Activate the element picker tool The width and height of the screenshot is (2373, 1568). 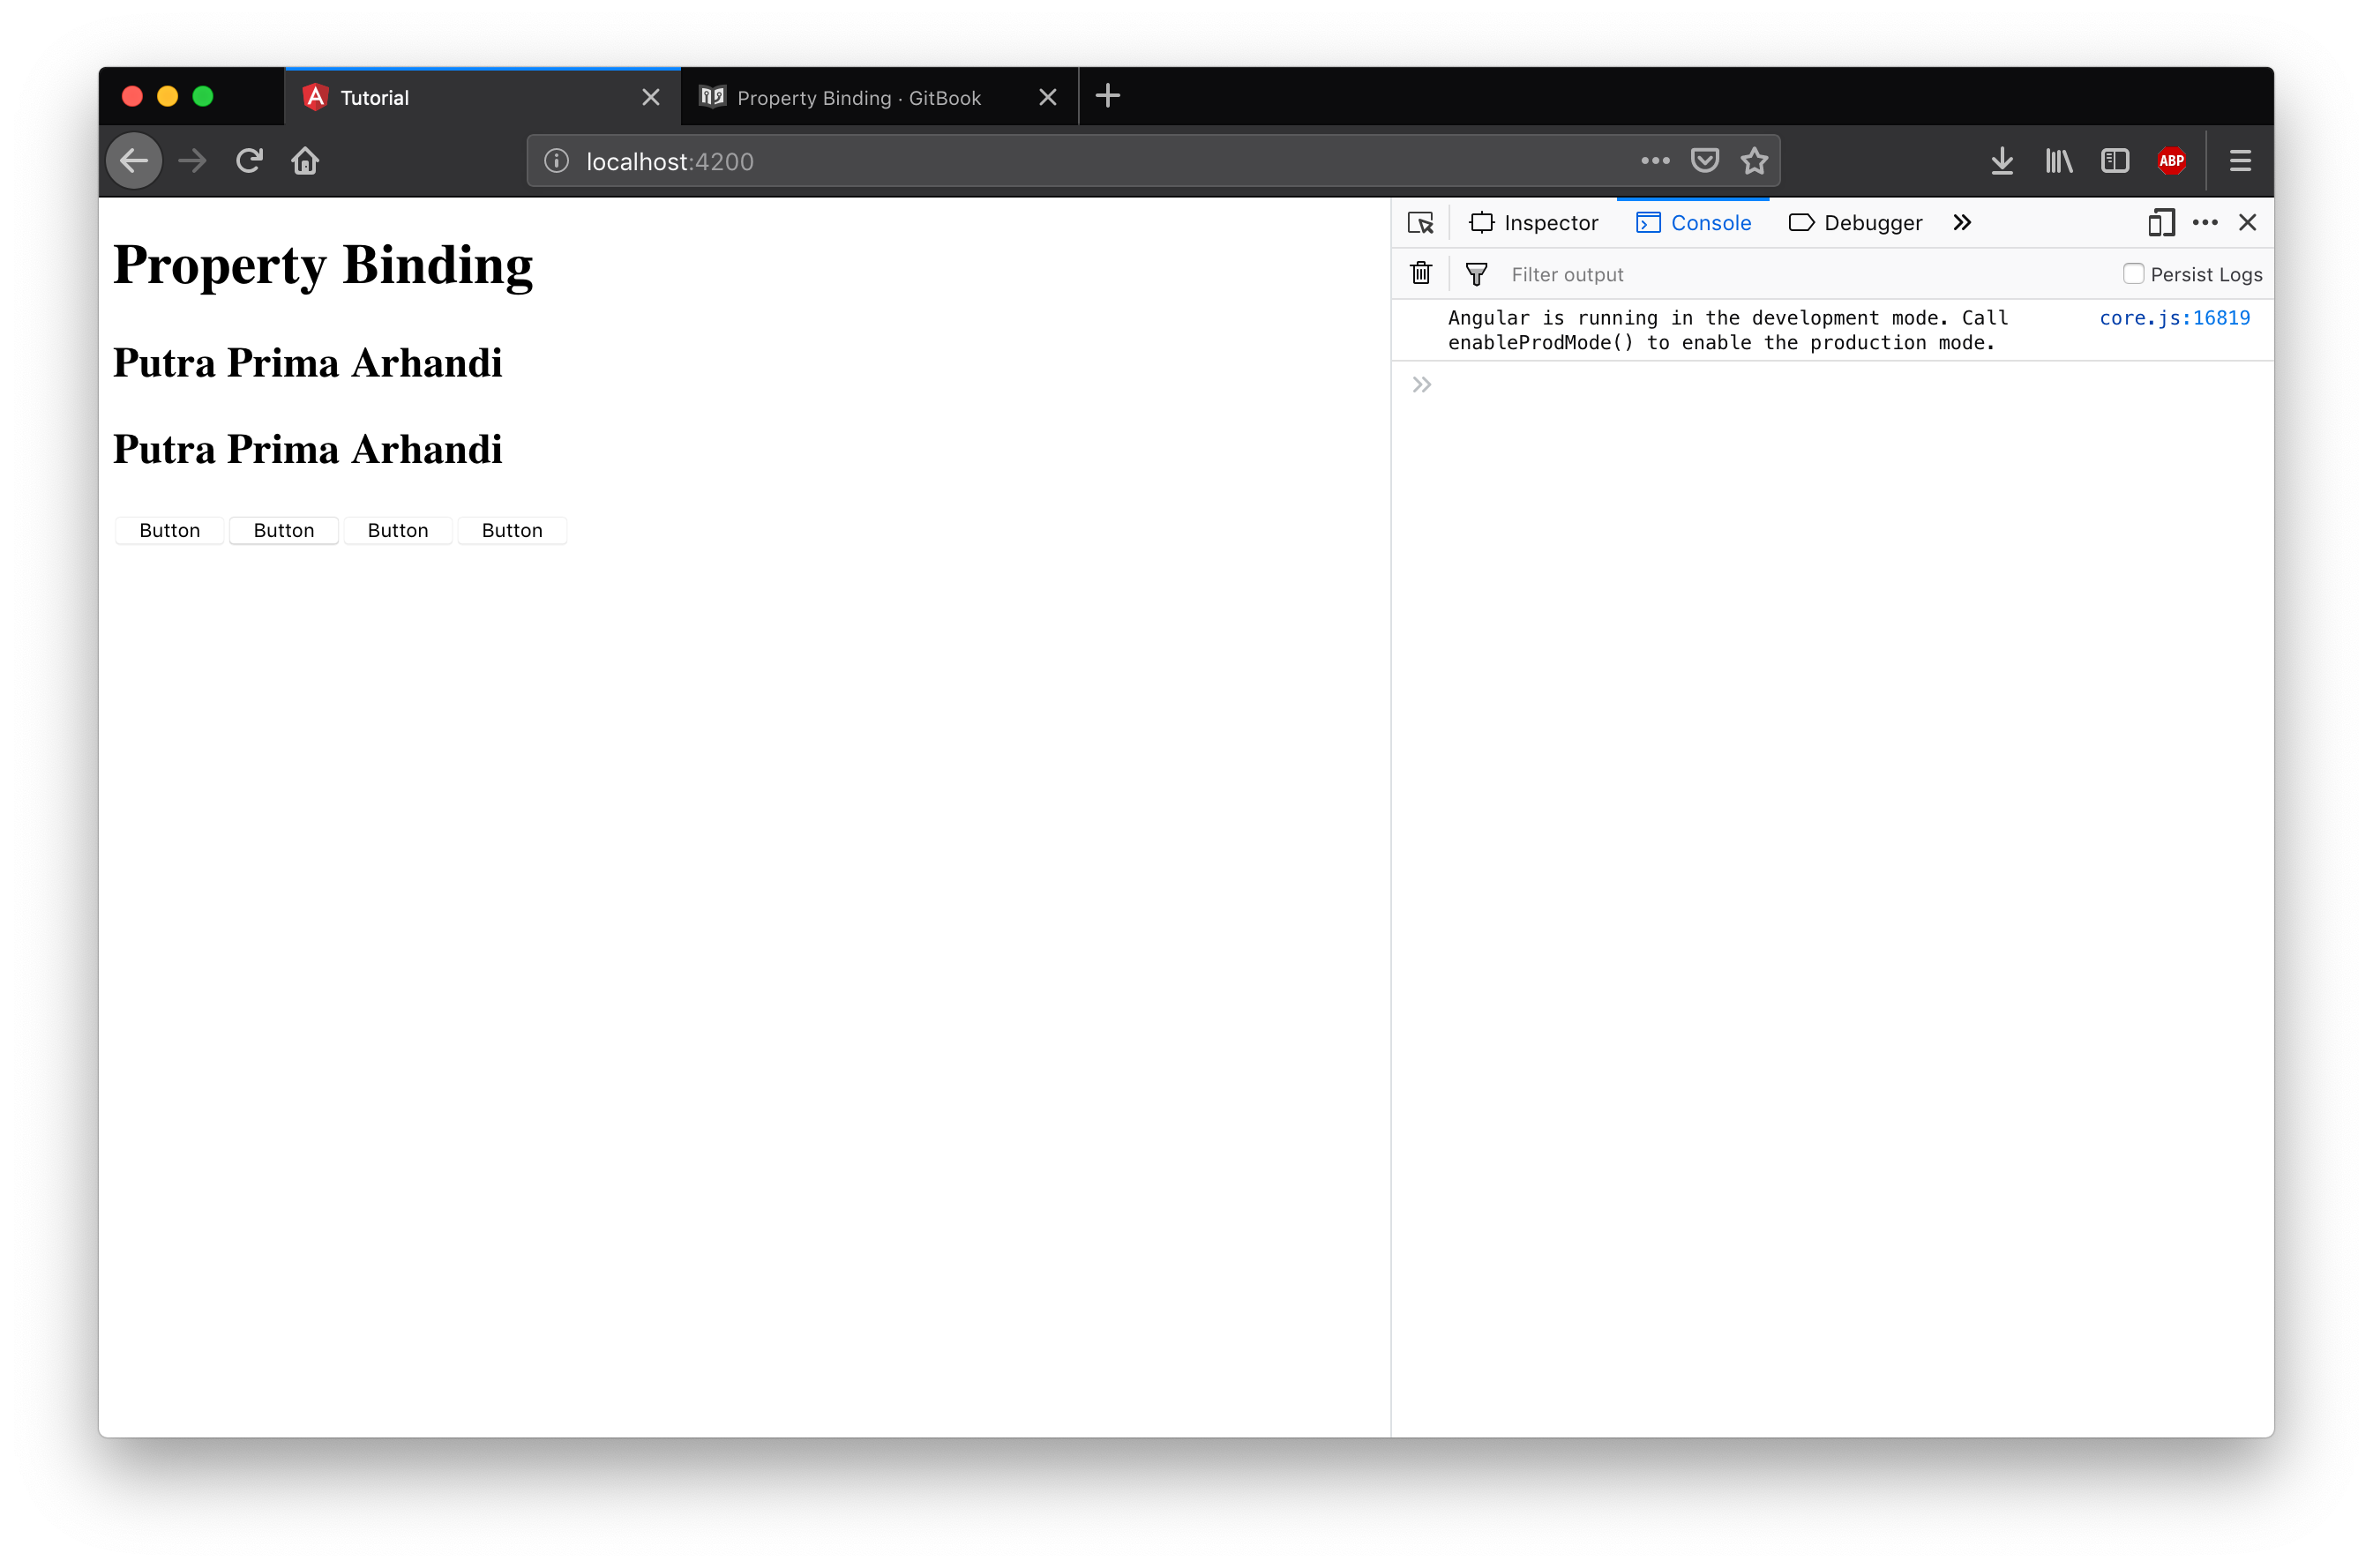pyautogui.click(x=1420, y=223)
